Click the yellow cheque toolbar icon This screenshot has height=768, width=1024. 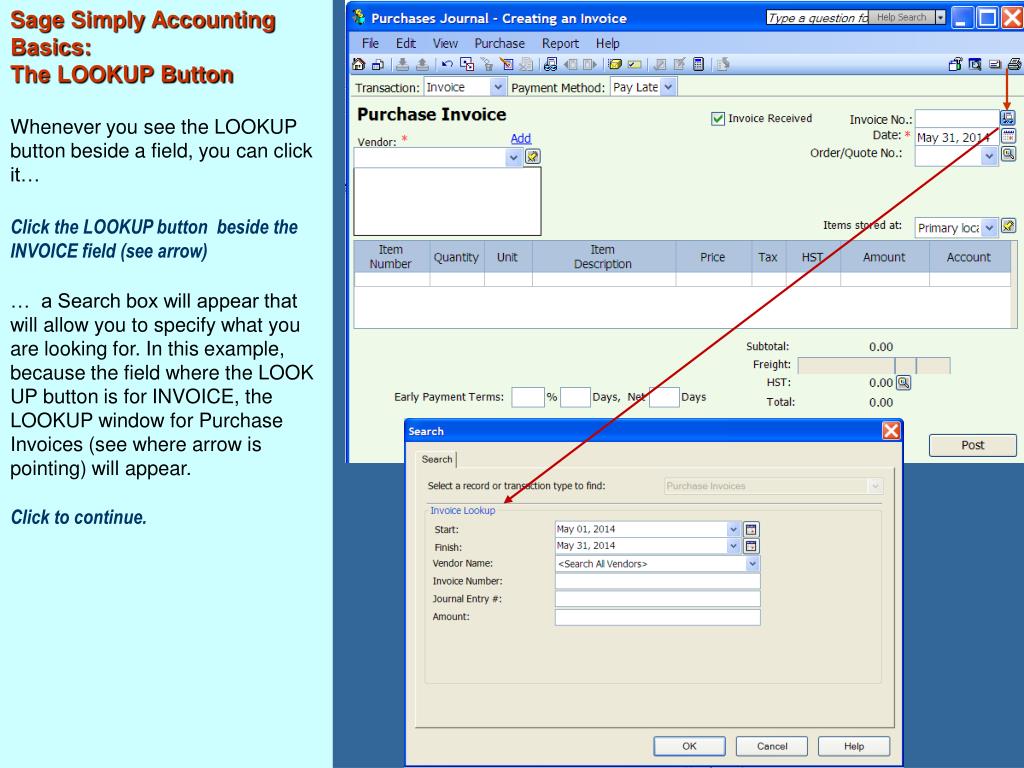coord(634,64)
